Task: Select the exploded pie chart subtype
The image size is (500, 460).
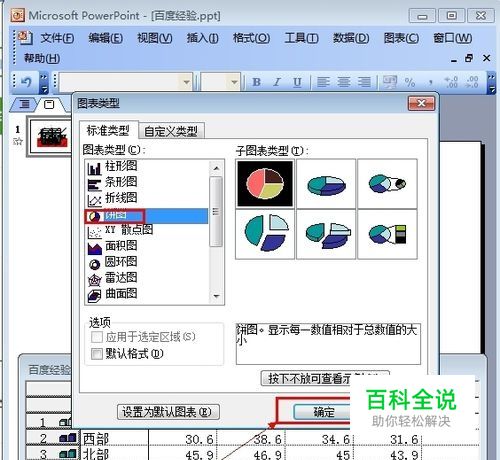Action: pos(265,234)
